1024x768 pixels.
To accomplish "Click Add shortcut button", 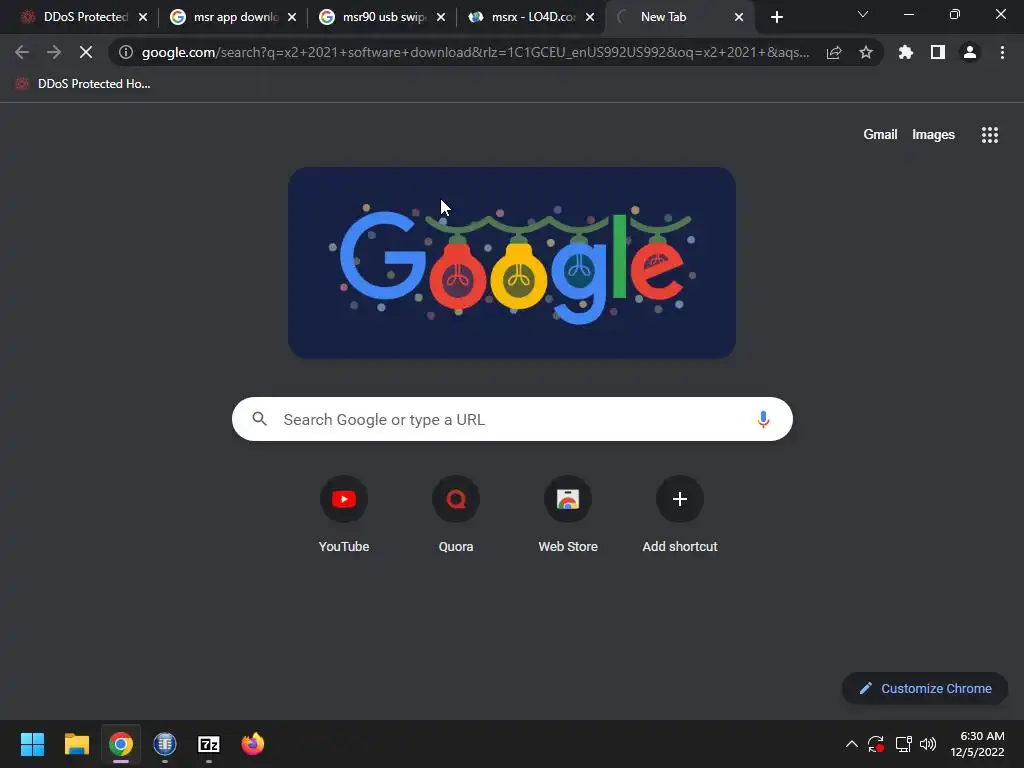I will point(680,515).
